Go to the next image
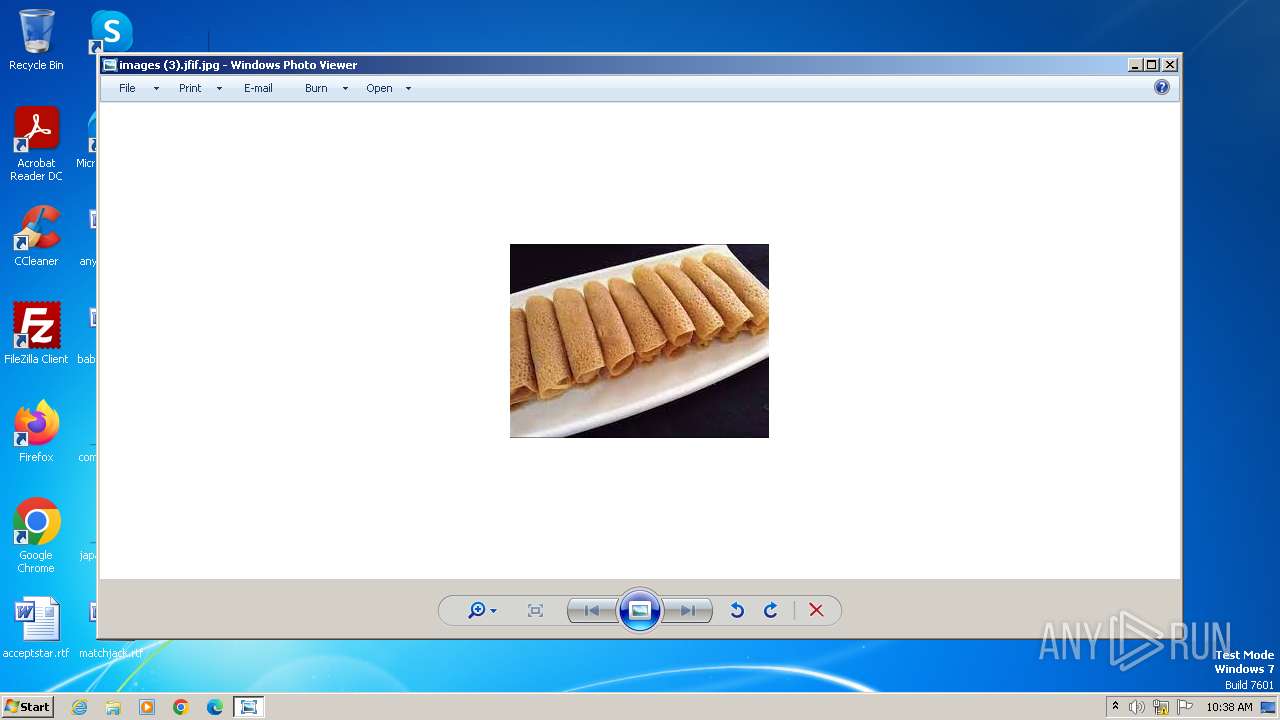Viewport: 1280px width, 720px height. (688, 610)
